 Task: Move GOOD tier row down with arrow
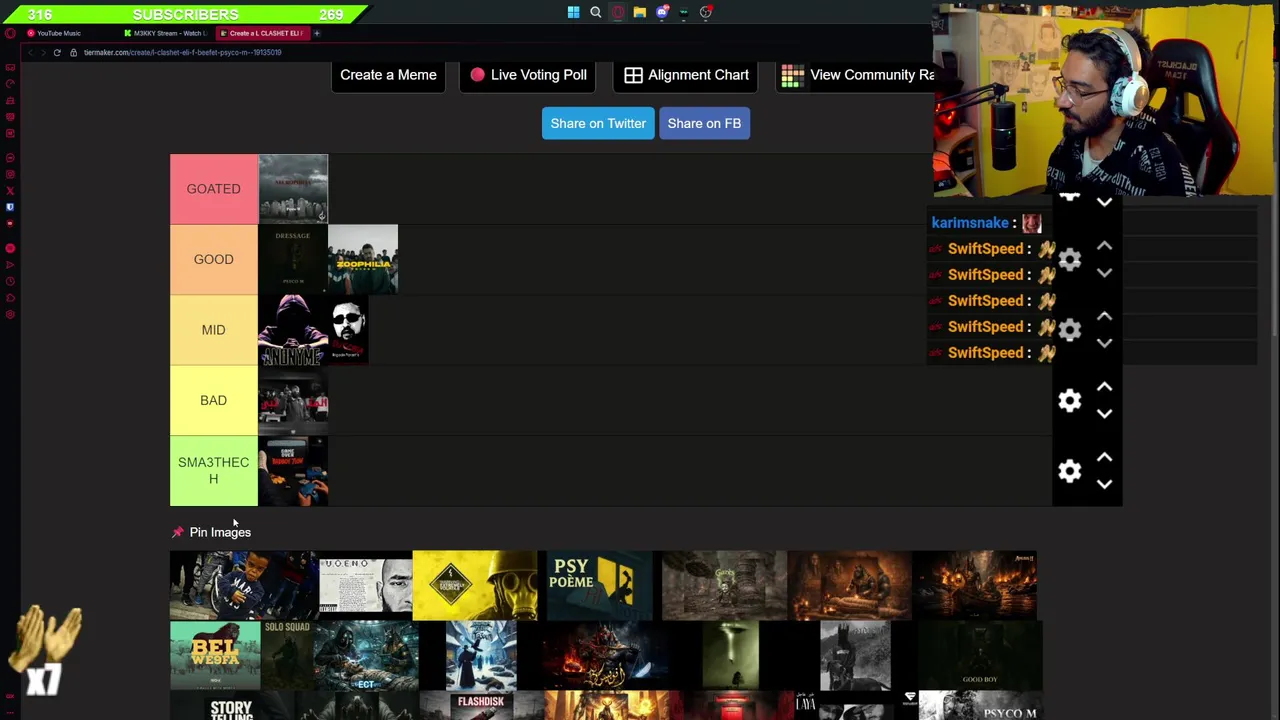[1104, 273]
